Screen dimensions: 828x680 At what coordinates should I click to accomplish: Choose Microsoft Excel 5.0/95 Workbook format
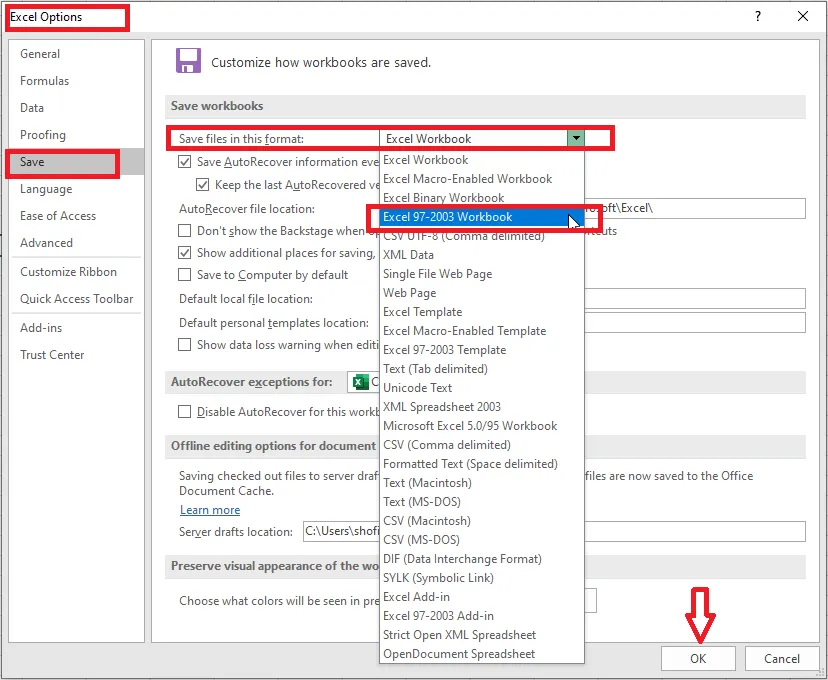(482, 426)
